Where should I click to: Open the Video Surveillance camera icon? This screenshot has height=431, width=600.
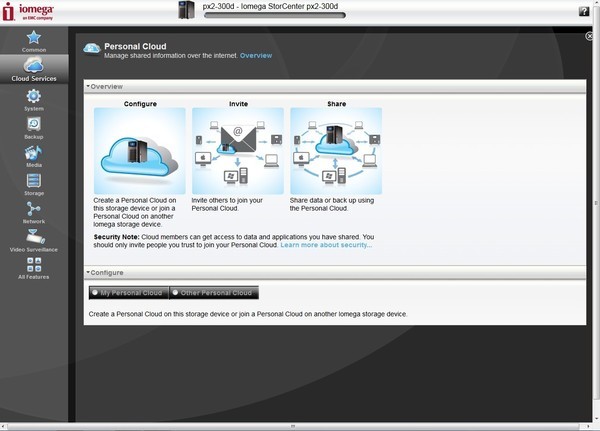point(35,237)
